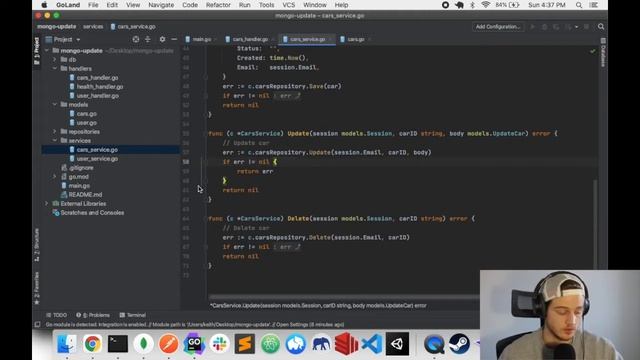640x360 pixels.
Task: Open the Structure tool window stripe
Action: pos(37,244)
